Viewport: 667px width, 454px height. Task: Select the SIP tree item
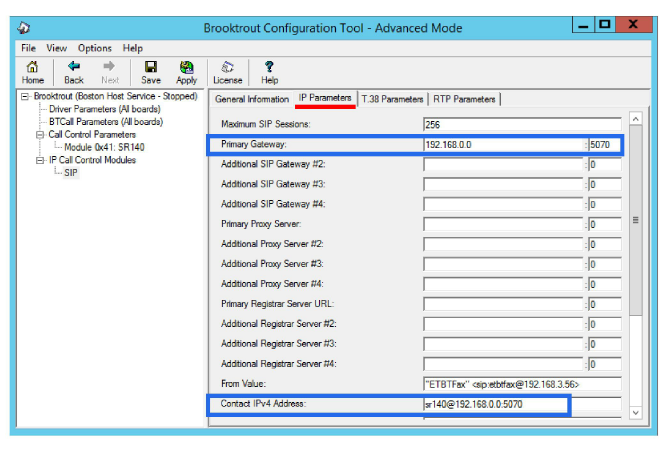coord(71,173)
